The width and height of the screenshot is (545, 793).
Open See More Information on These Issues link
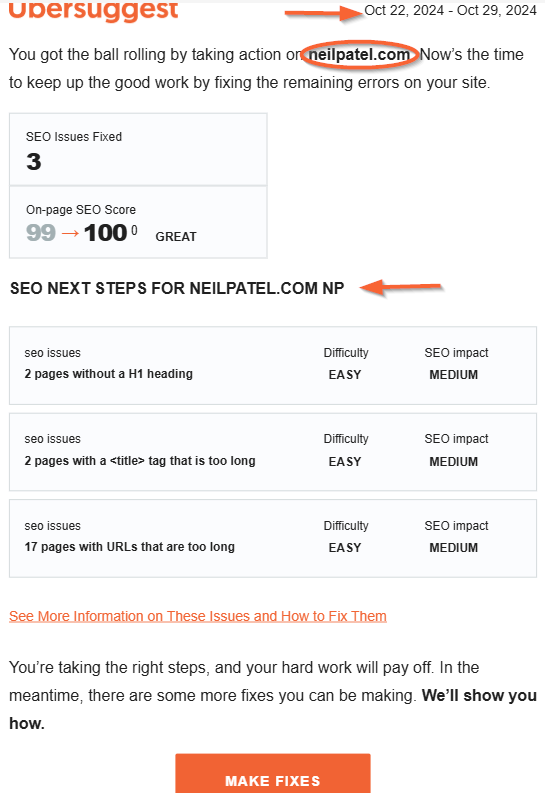pos(198,616)
